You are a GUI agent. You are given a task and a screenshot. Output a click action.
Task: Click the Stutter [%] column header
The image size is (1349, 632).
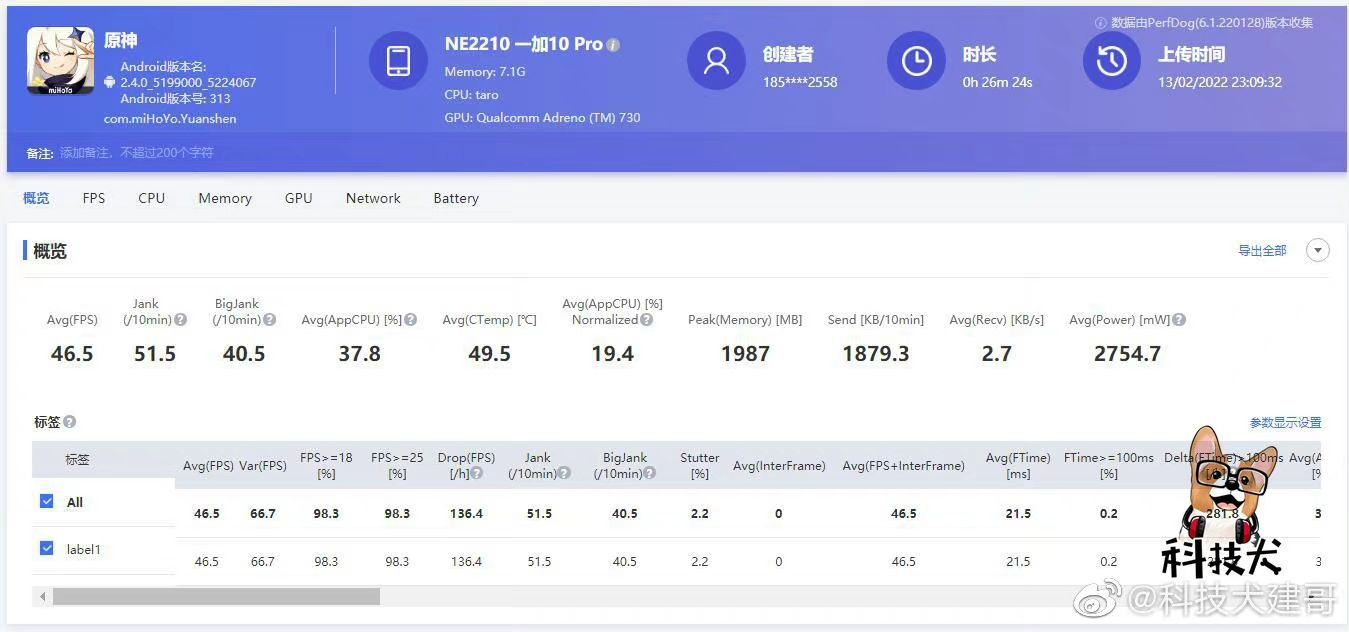(x=700, y=465)
